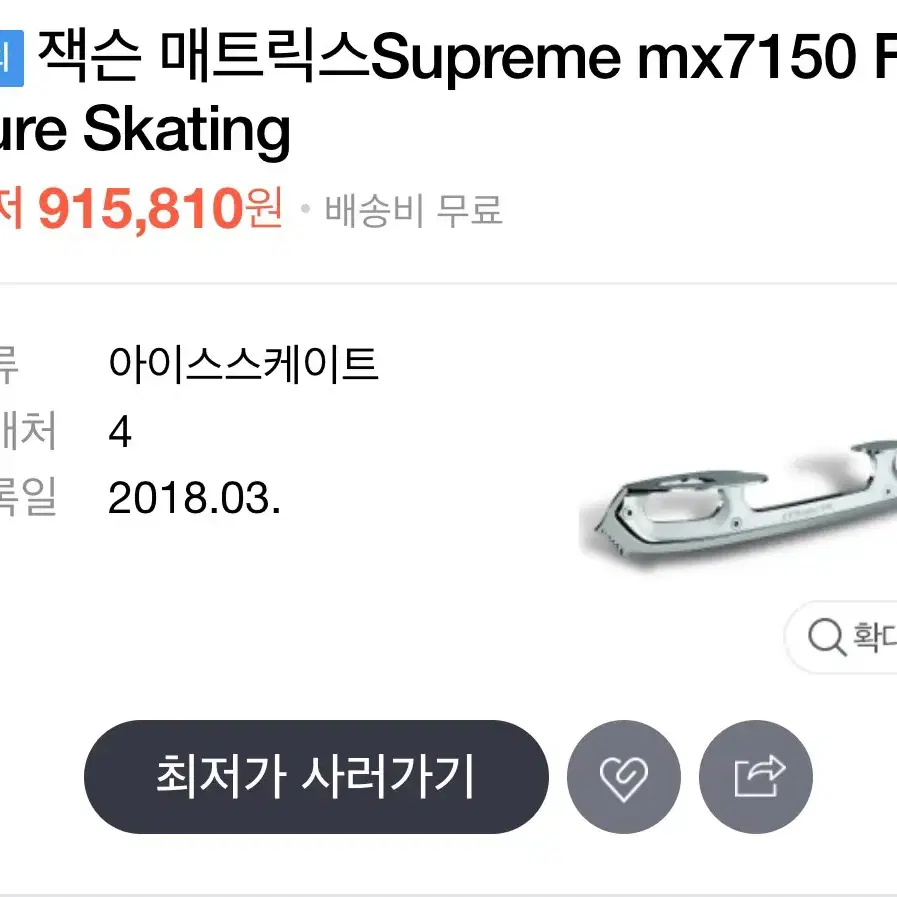Click the 매처 seller label text
This screenshot has width=897, height=897.
pyautogui.click(x=27, y=430)
